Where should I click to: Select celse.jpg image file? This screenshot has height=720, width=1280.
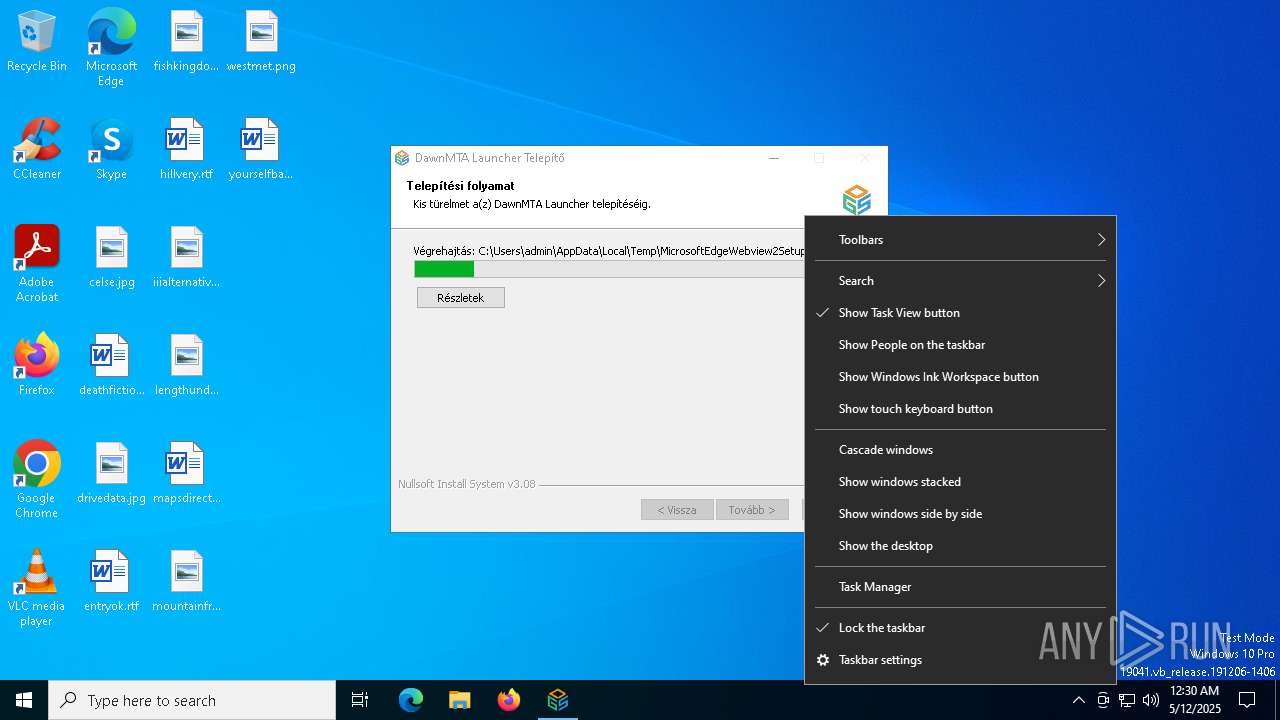[111, 258]
